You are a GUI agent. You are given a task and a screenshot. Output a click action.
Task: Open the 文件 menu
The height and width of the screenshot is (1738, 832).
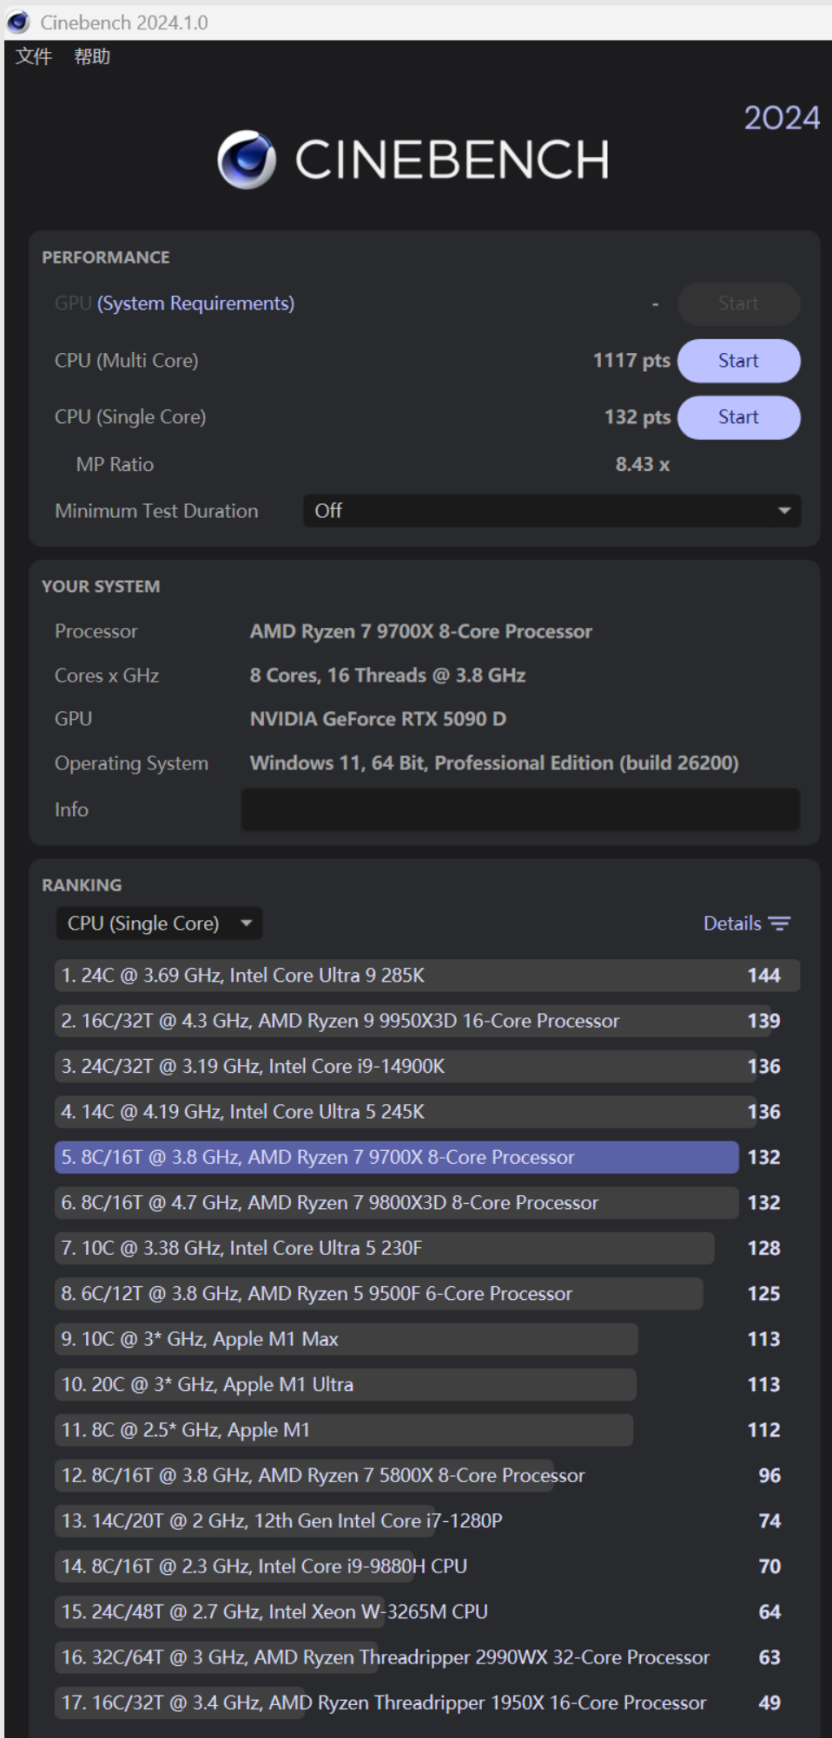click(33, 57)
